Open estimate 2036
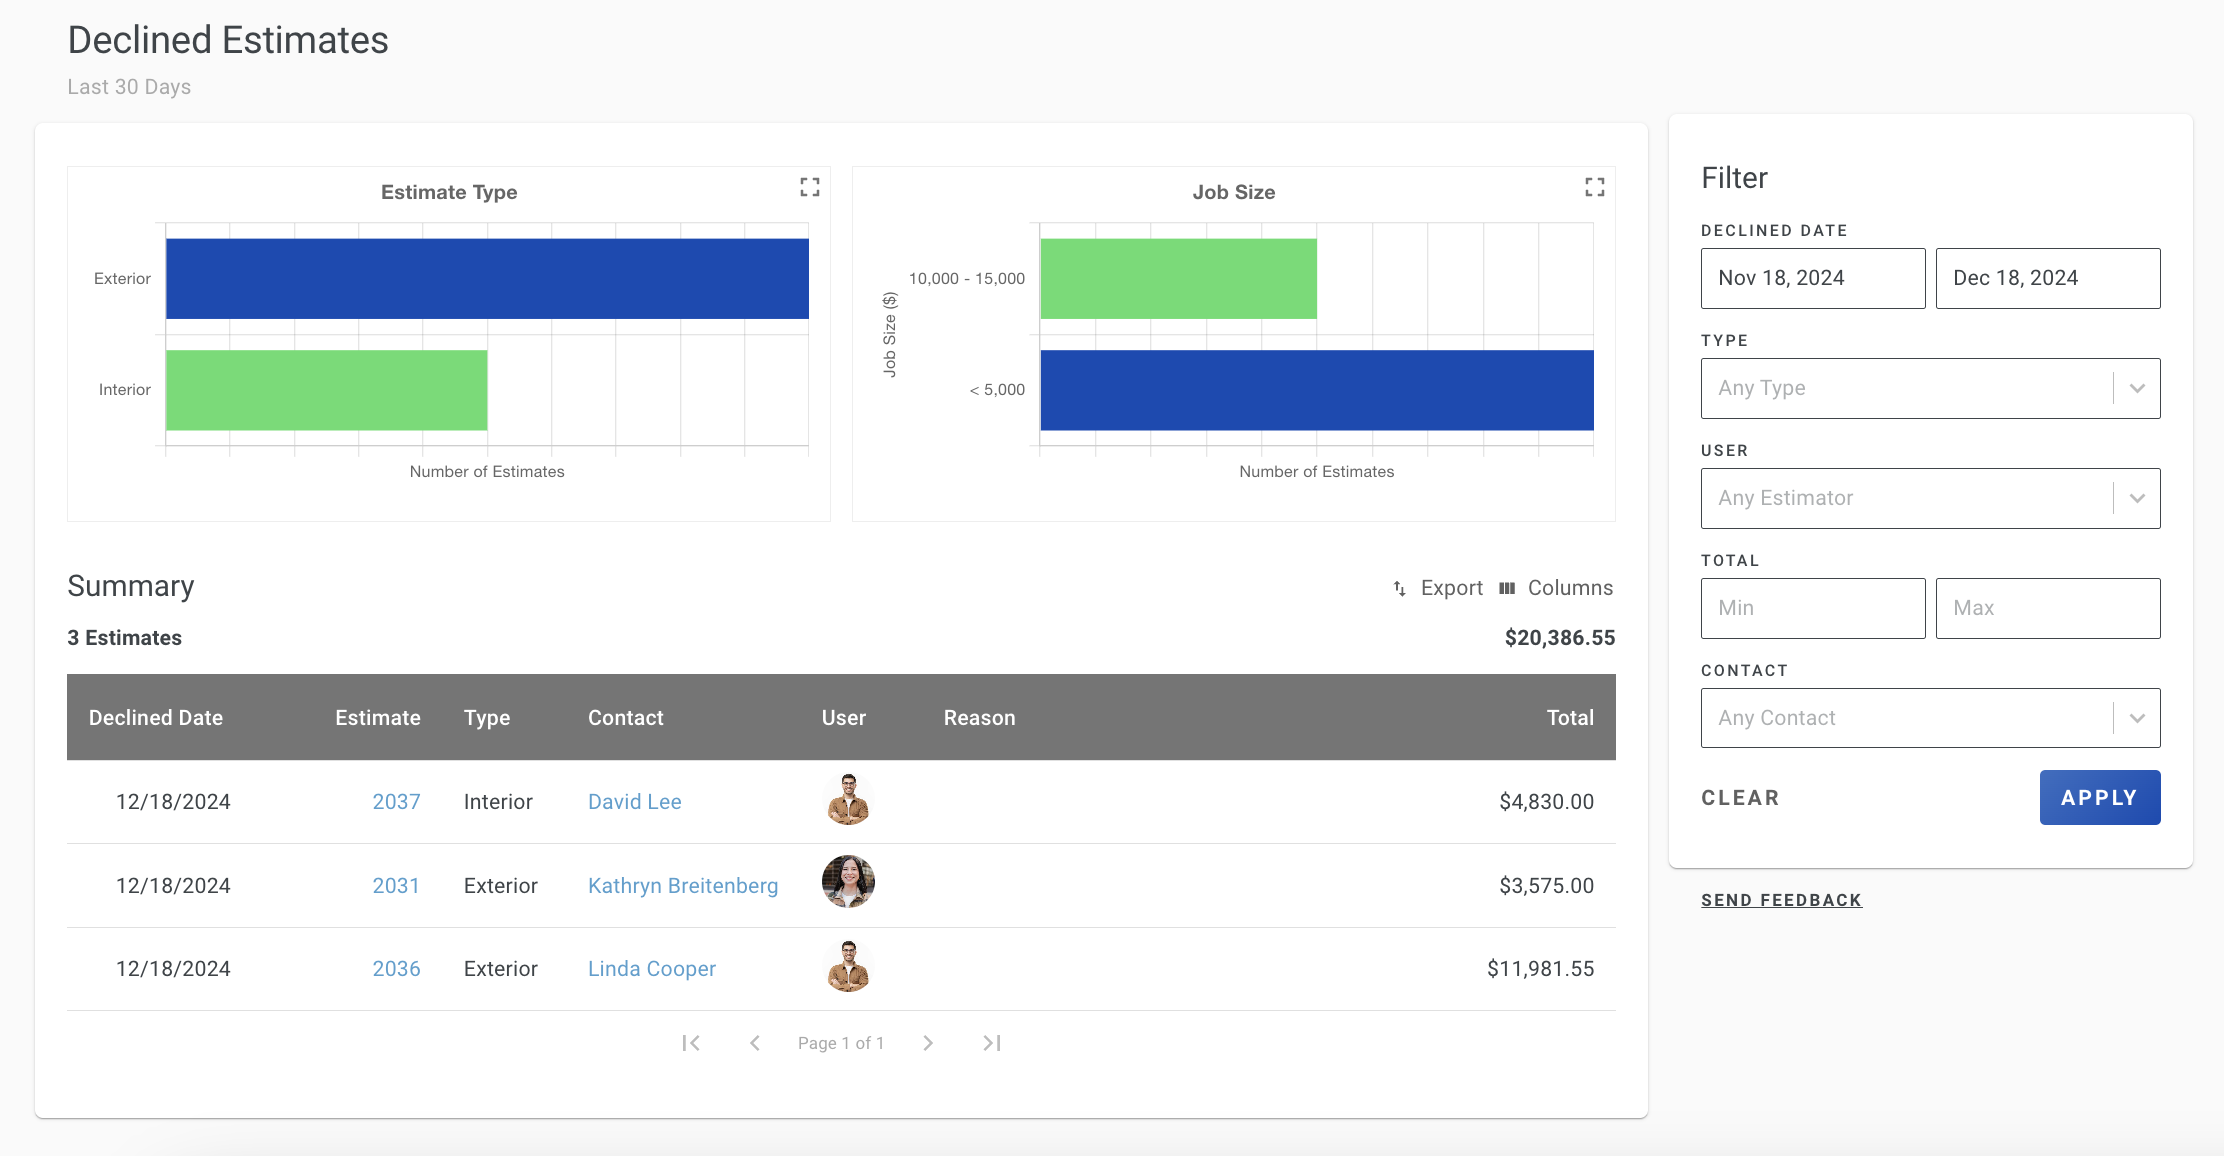Screen dimensions: 2224x1156 [396, 969]
